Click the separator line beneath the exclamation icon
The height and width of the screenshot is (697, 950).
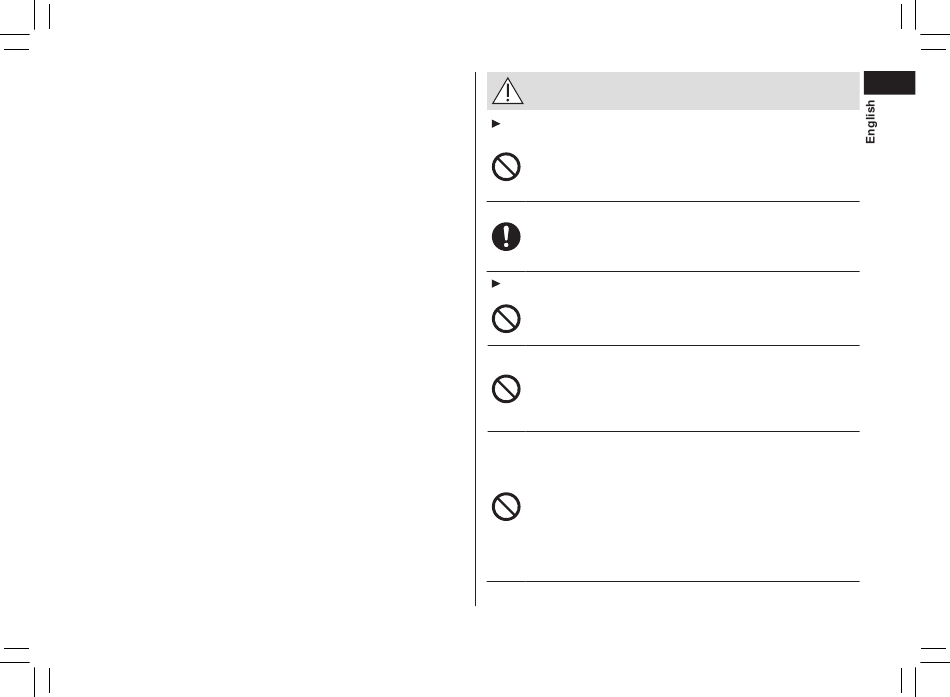(x=673, y=271)
